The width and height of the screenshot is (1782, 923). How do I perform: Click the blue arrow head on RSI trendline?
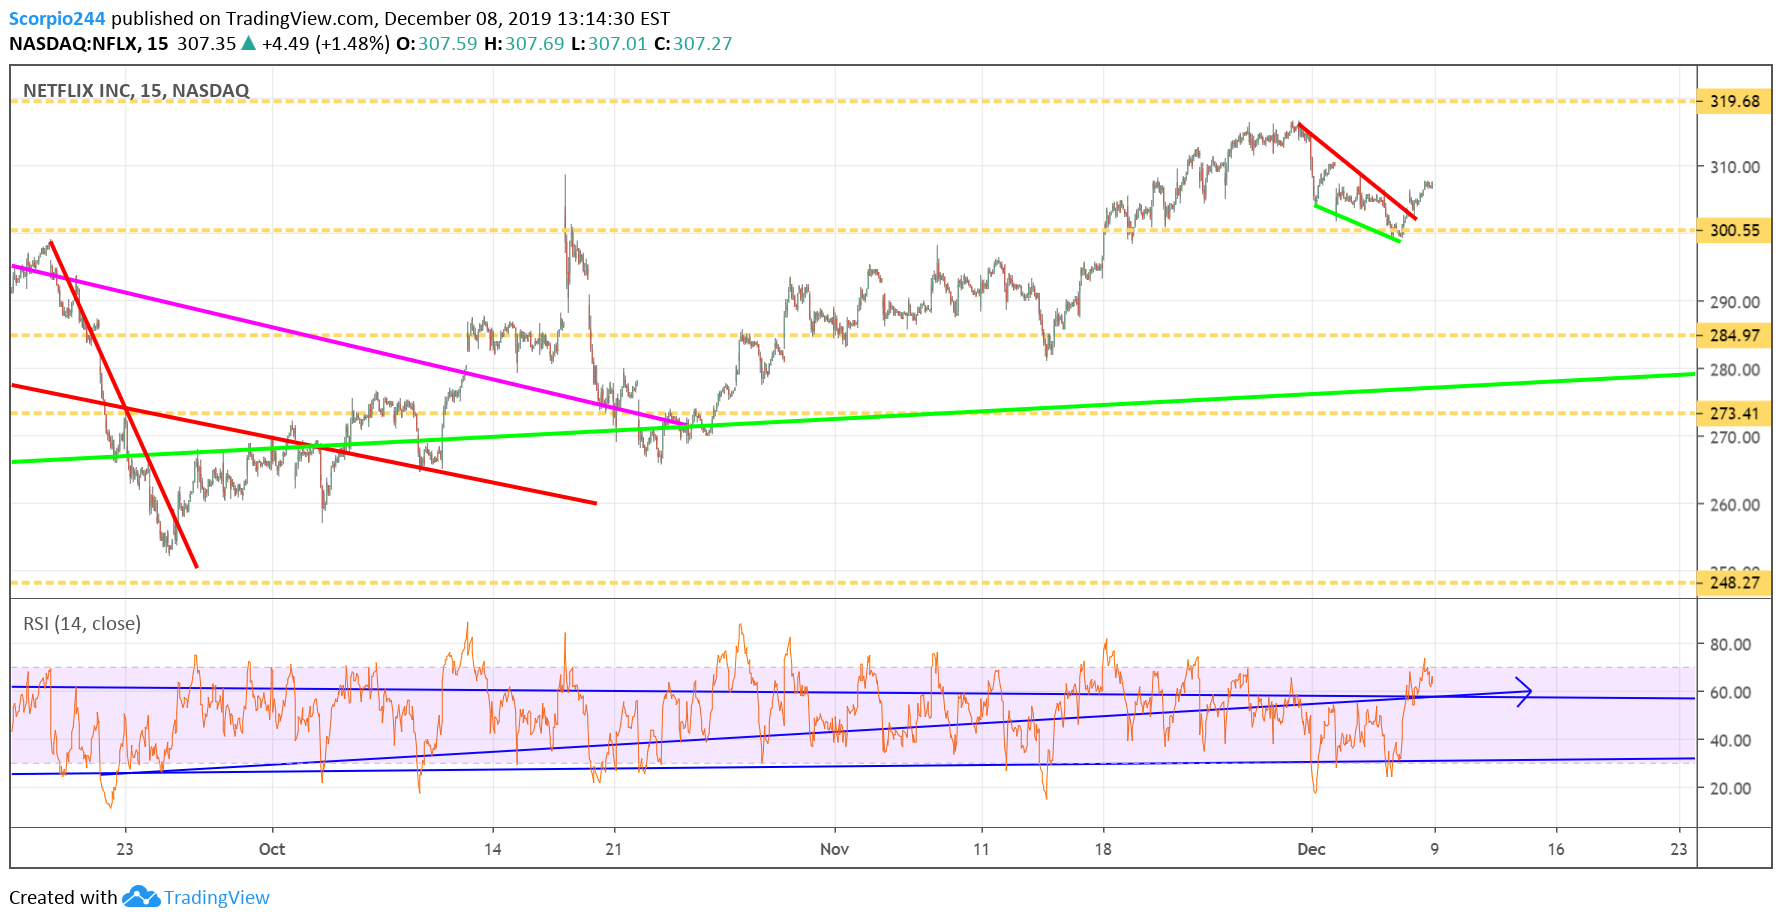pos(1524,691)
